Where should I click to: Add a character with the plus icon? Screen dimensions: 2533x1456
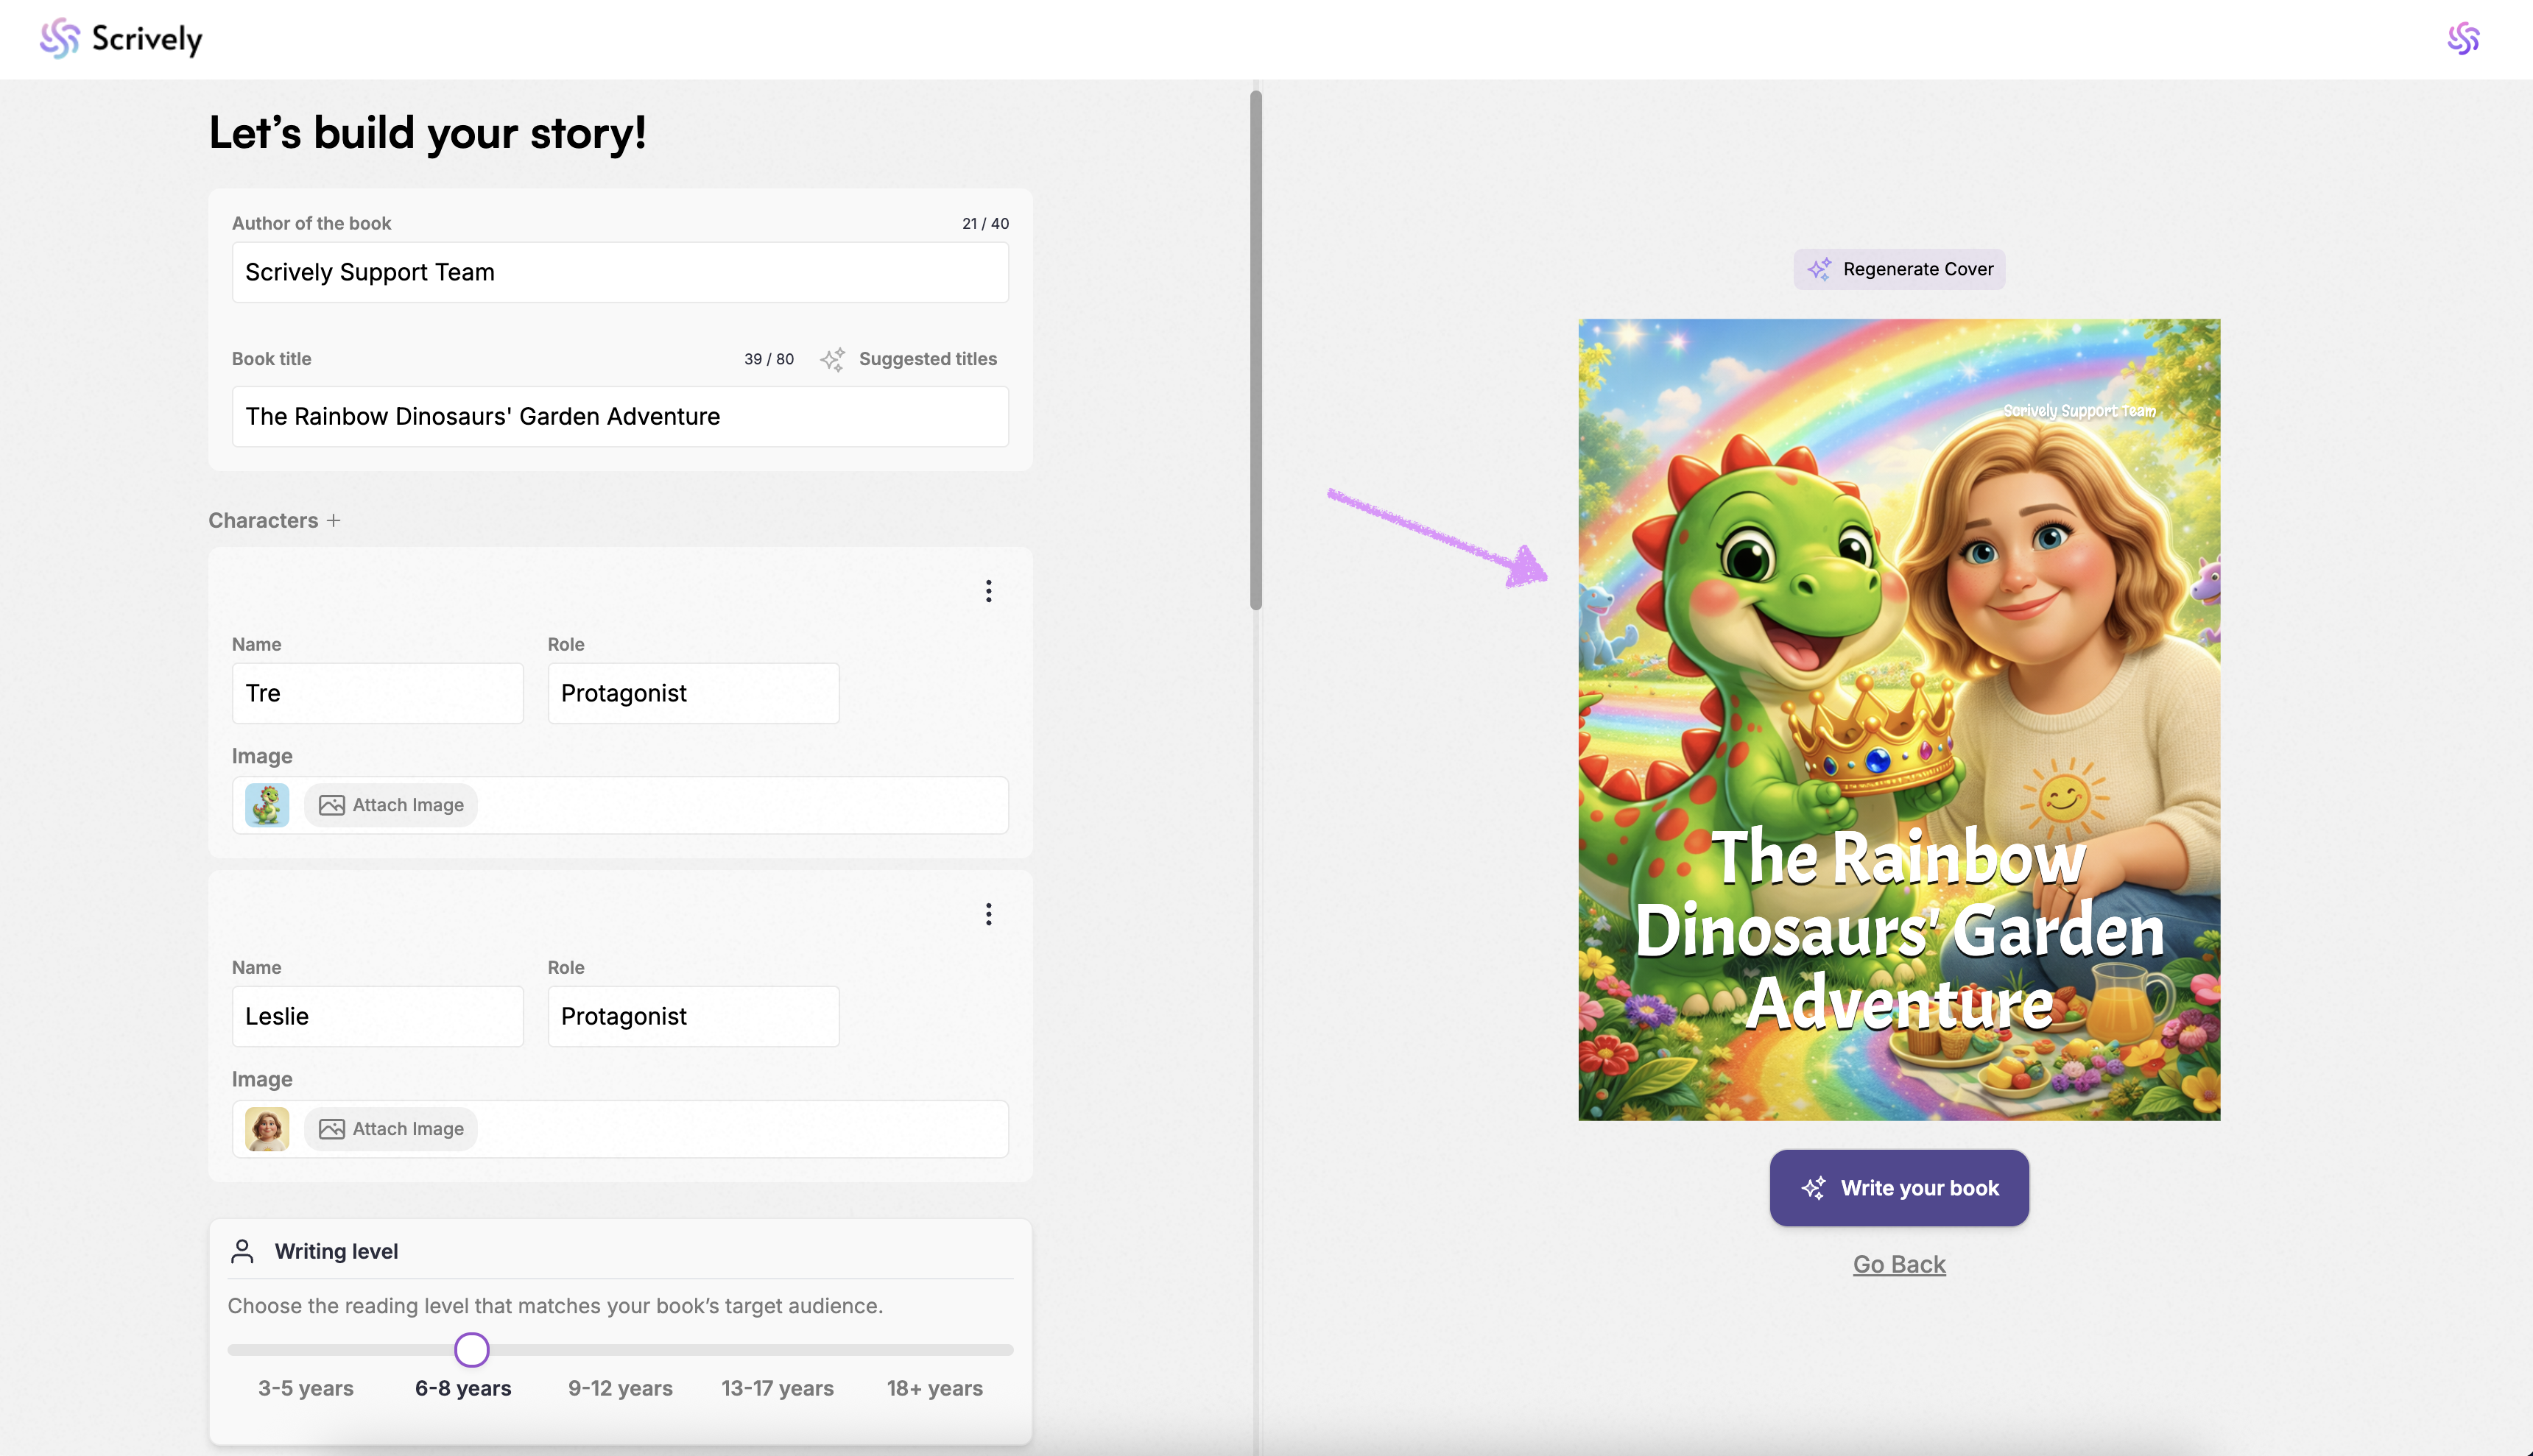click(334, 520)
